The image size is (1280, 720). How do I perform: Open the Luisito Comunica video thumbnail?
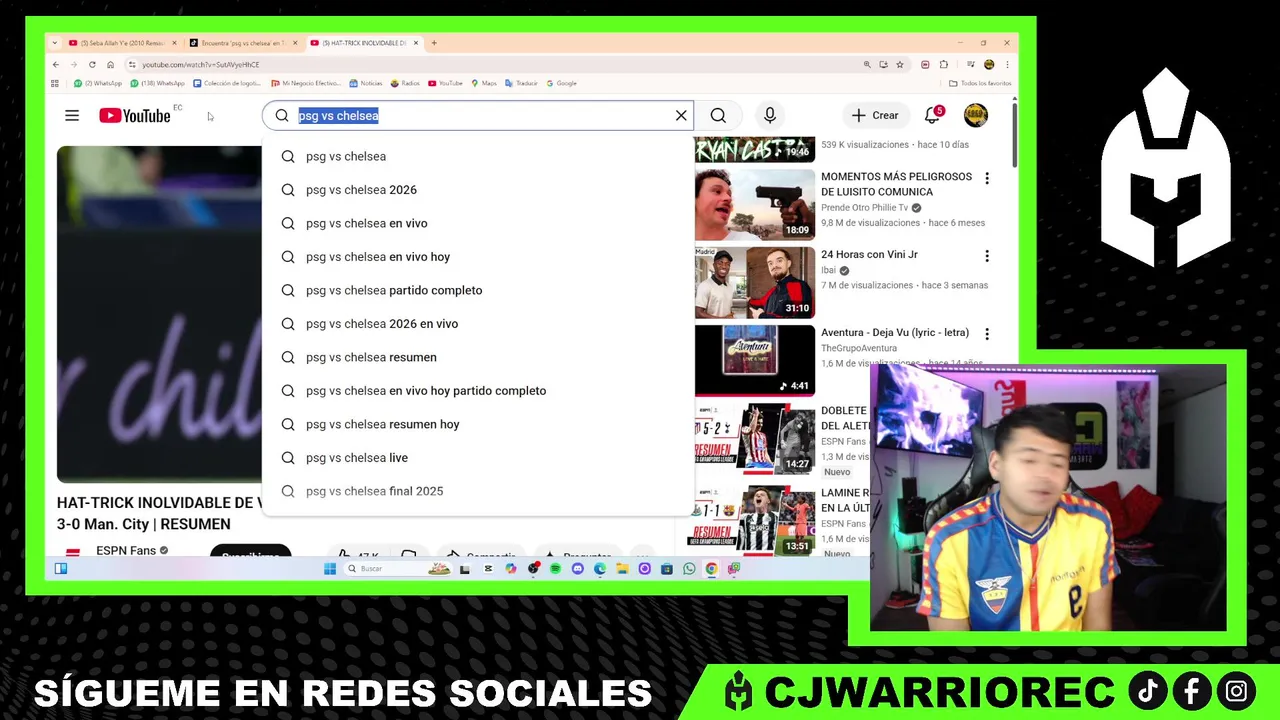coord(755,205)
